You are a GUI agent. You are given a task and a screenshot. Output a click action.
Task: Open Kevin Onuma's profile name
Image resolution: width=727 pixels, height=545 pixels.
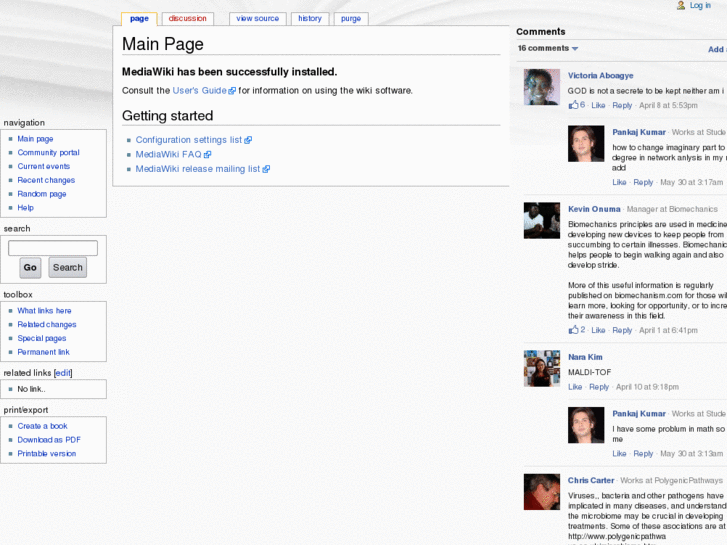click(x=594, y=209)
